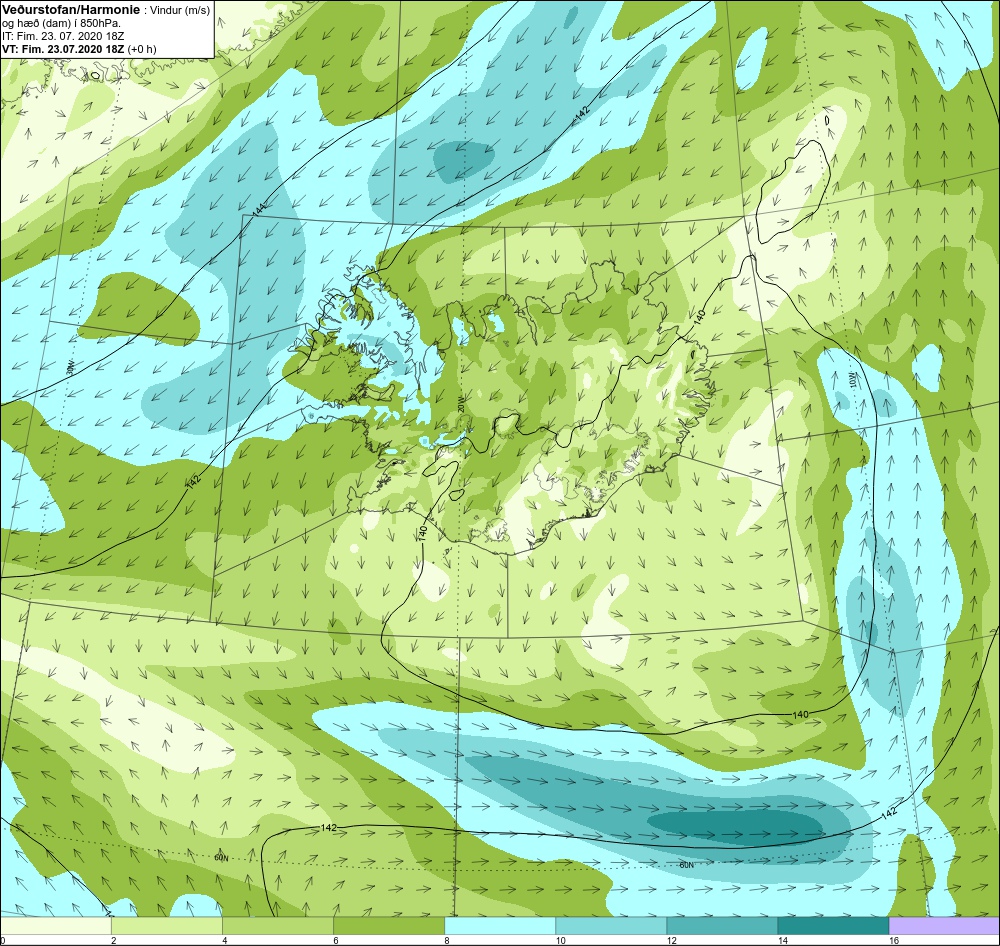The height and width of the screenshot is (946, 1000).
Task: Select the "IT: Fim. 23. 07. 2020 18Z" line
Action: coord(61,36)
